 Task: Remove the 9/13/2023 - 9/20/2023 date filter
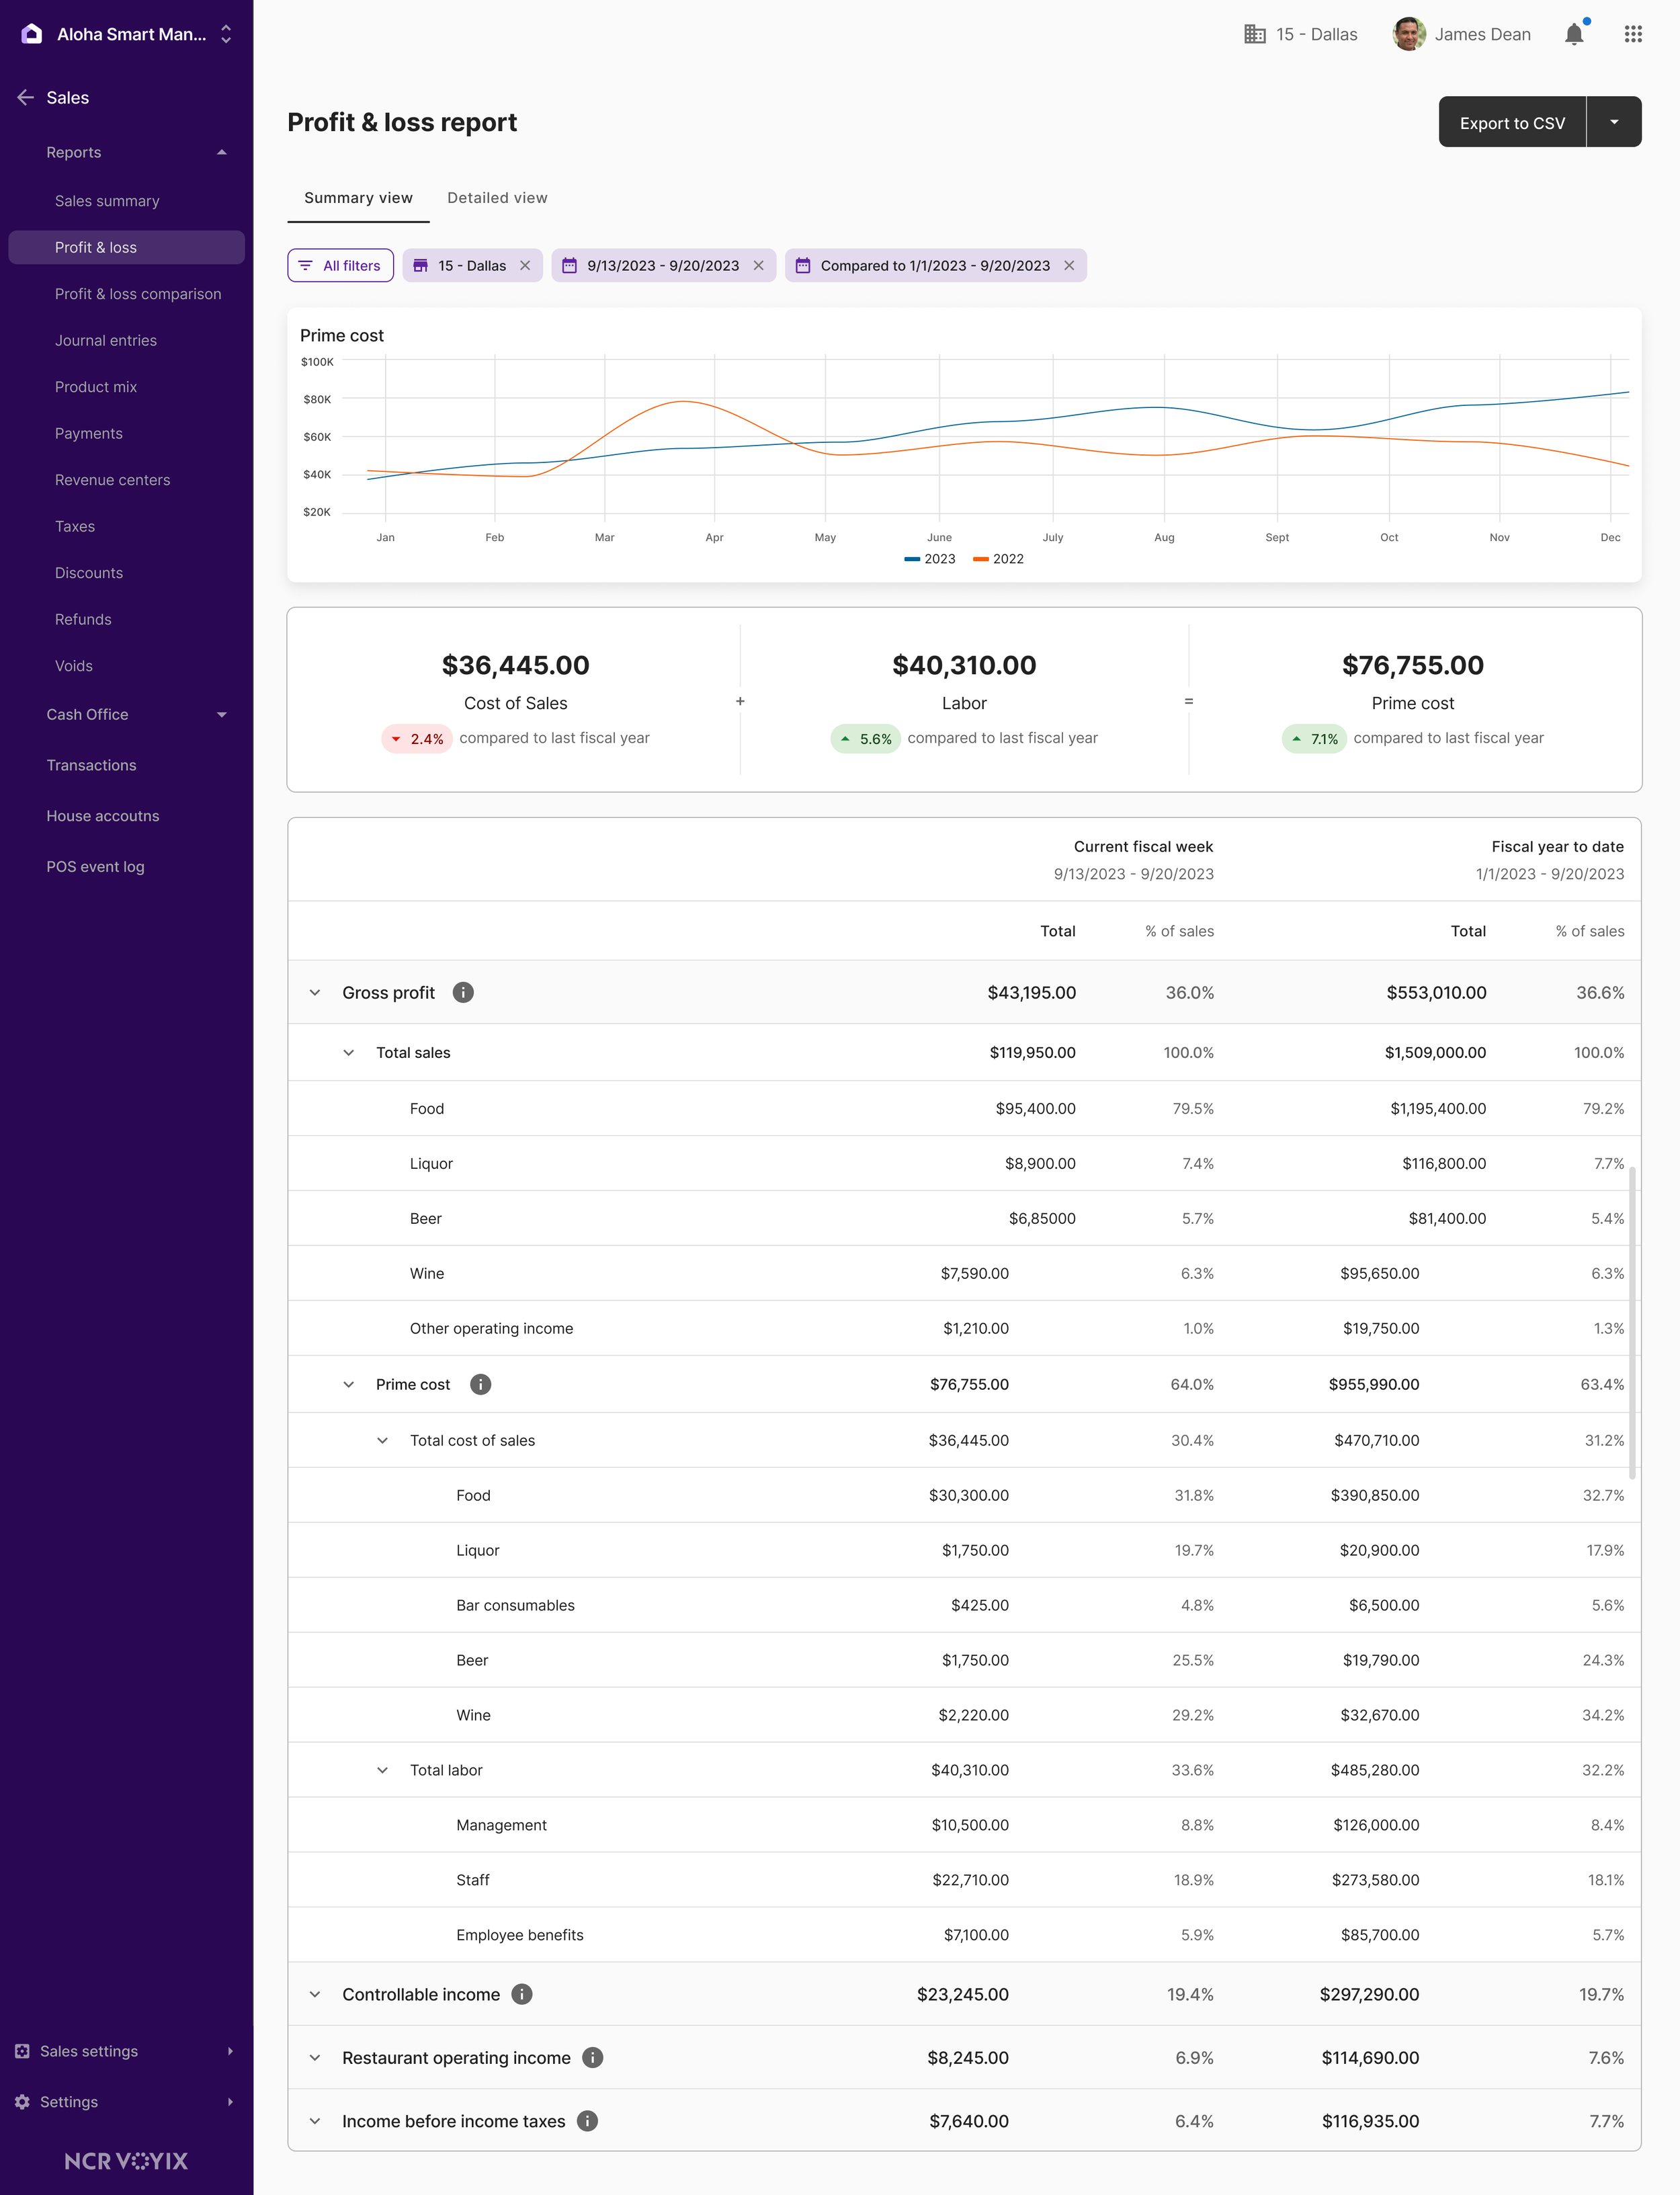point(758,265)
